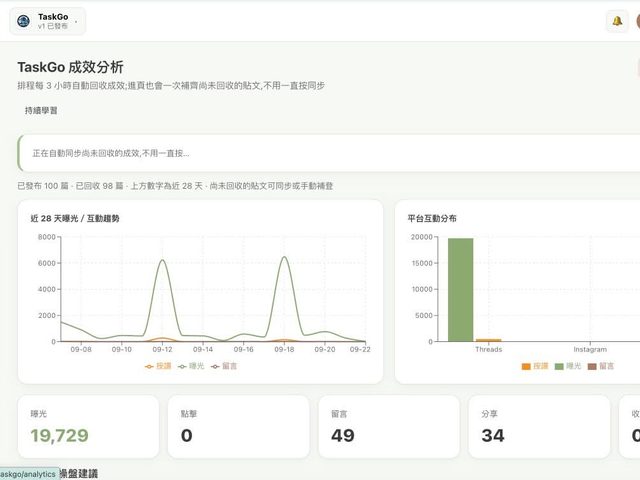640x480 pixels.
Task: Click the auto-sync status banner
Action: (x=329, y=153)
